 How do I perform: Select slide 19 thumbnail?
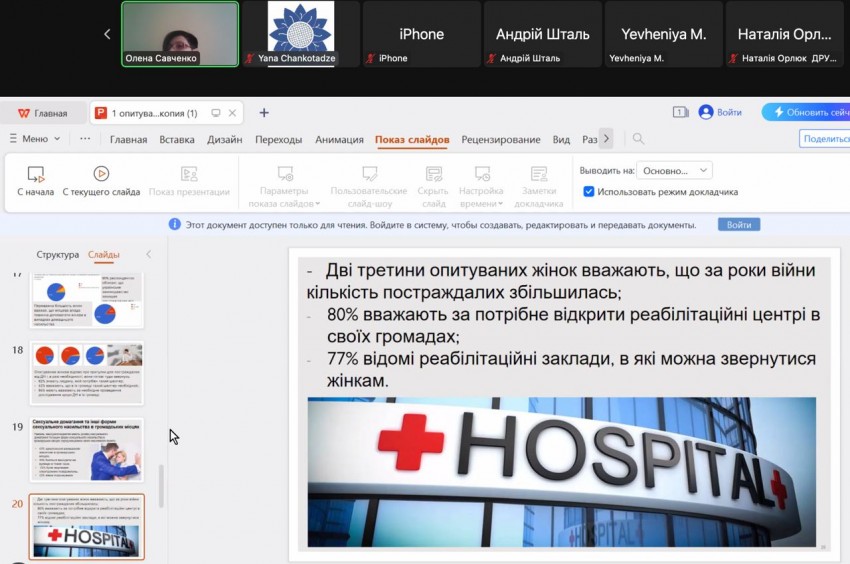87,450
